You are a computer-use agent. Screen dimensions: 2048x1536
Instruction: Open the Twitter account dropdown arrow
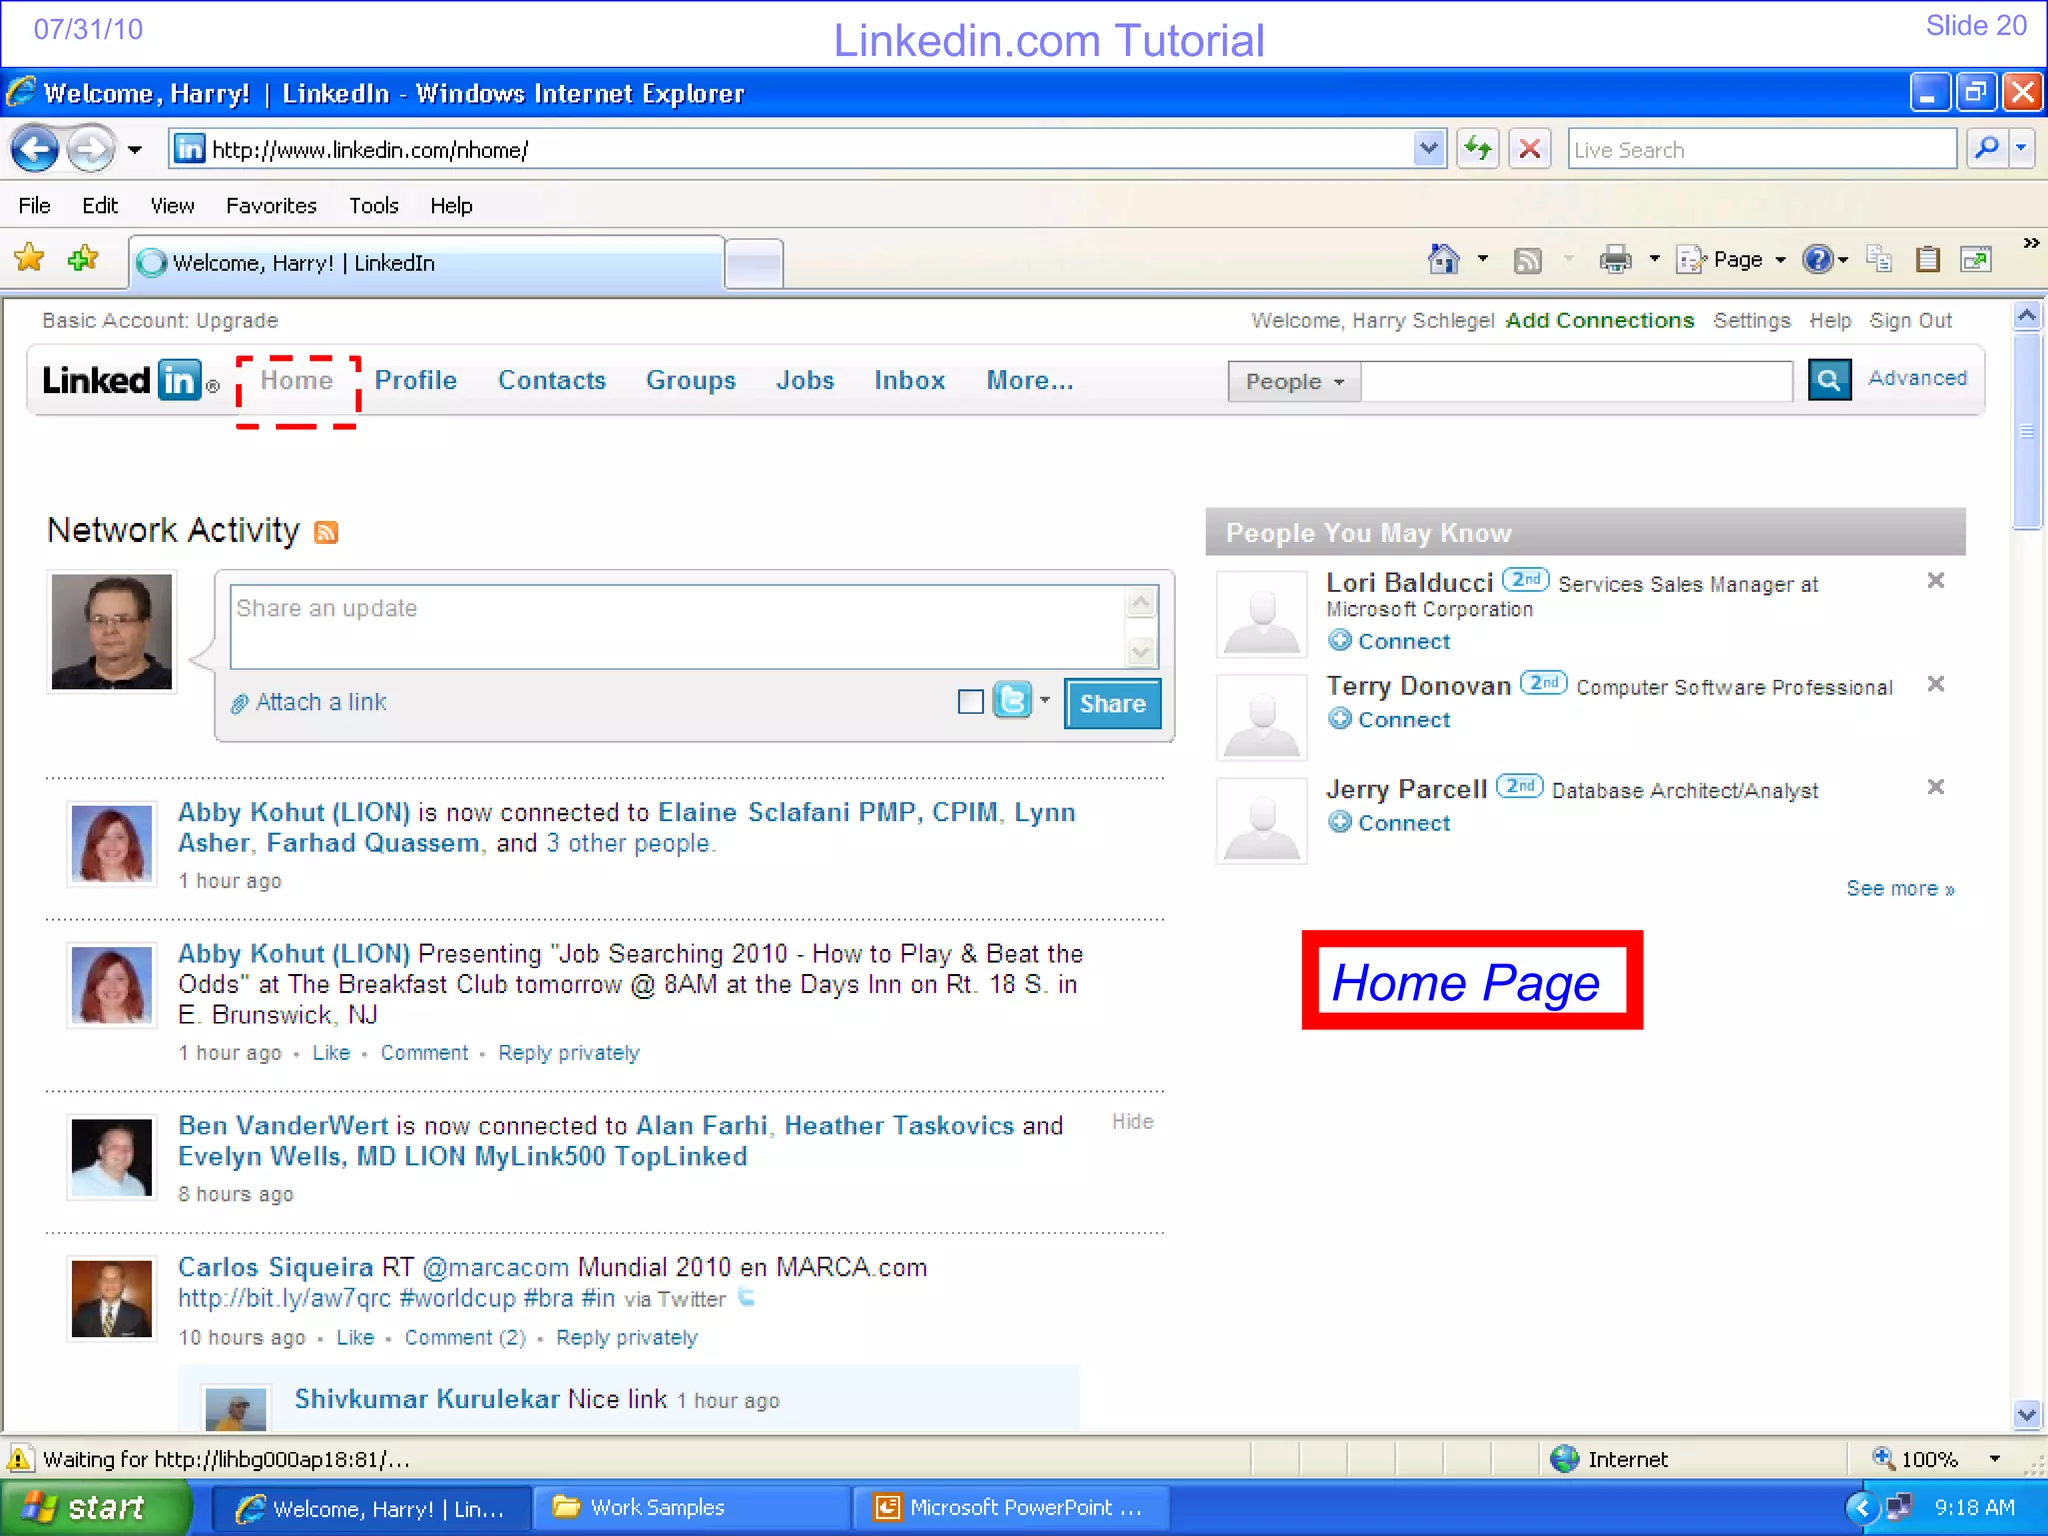pos(1045,700)
